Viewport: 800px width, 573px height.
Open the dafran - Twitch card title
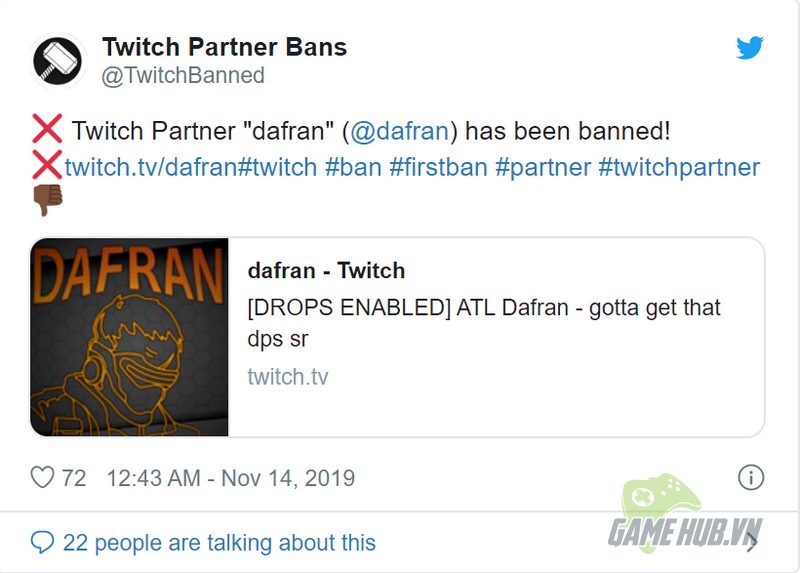click(326, 270)
